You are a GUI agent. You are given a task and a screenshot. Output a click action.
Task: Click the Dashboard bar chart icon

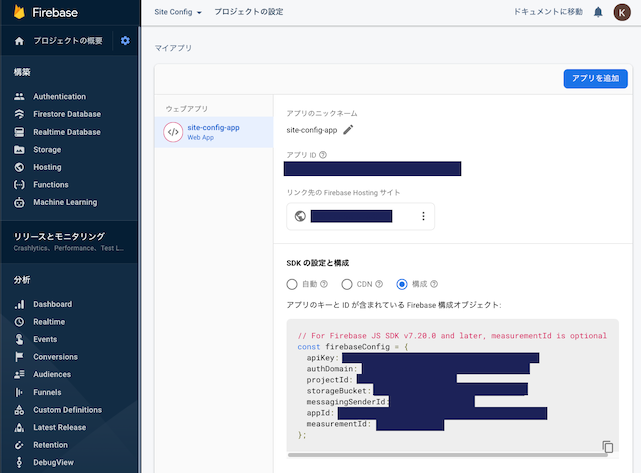(19, 304)
